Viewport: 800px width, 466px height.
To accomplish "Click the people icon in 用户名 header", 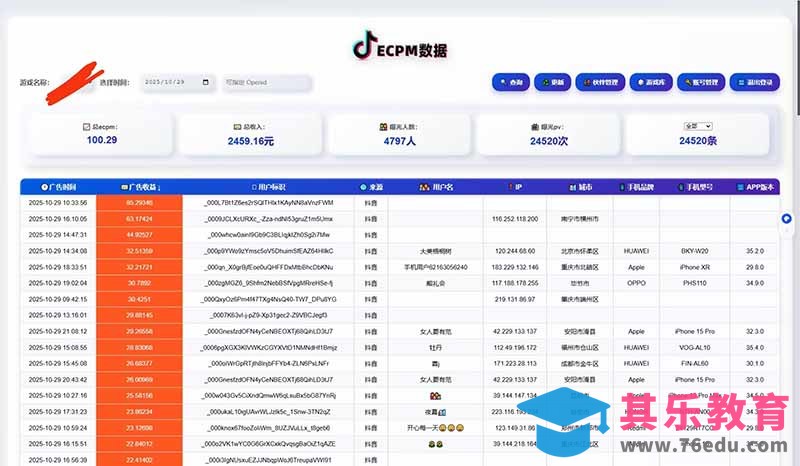I will (424, 187).
